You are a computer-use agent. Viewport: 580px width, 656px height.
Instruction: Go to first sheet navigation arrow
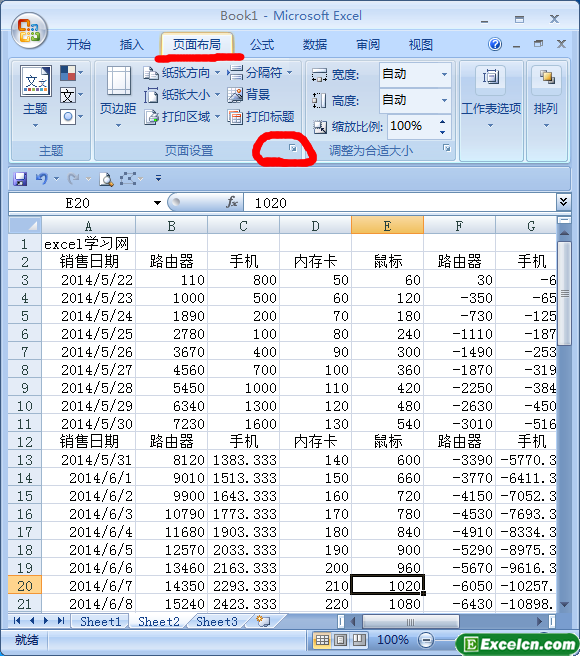pos(17,620)
